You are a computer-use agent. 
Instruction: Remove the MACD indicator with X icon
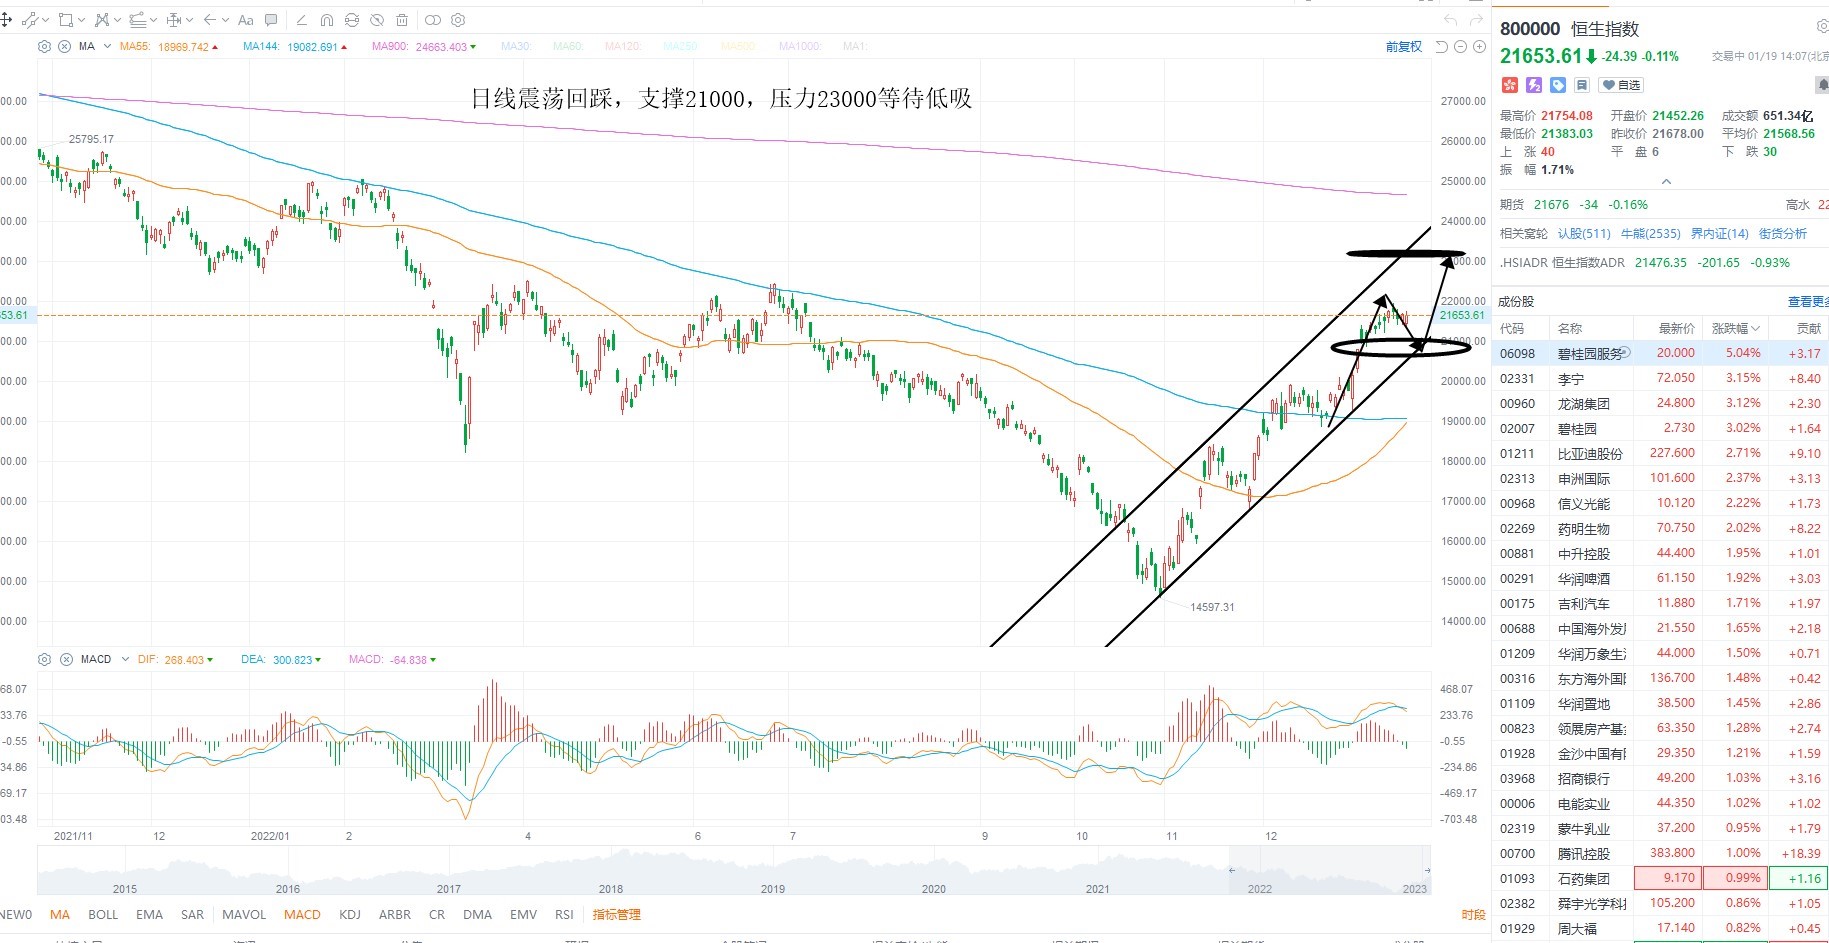pyautogui.click(x=66, y=660)
